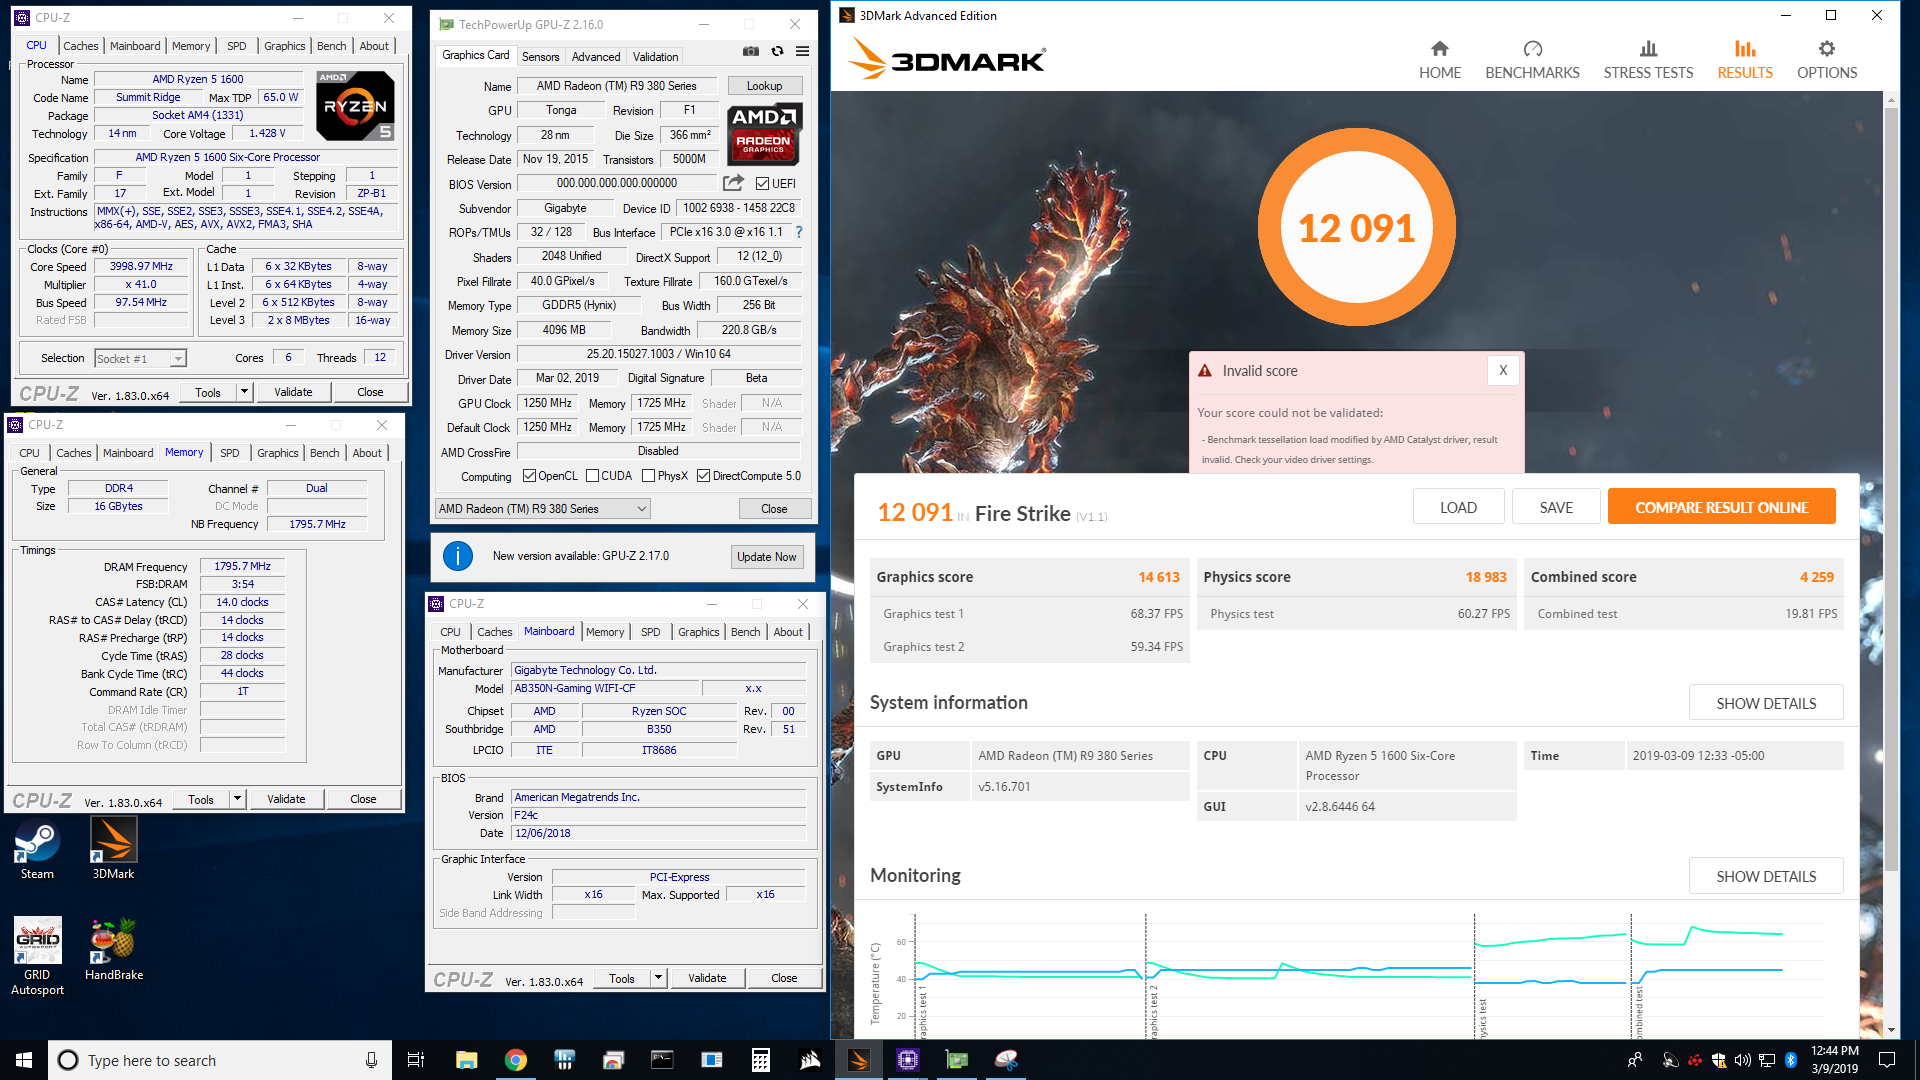Viewport: 1920px width, 1080px height.
Task: Switch to Caches tab in top CPU-Z window
Action: pos(80,46)
